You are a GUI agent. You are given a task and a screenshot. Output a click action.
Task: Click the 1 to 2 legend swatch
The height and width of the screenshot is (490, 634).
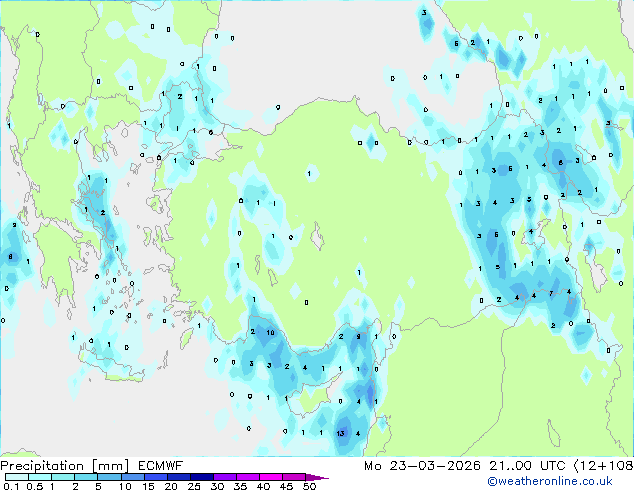(63, 477)
